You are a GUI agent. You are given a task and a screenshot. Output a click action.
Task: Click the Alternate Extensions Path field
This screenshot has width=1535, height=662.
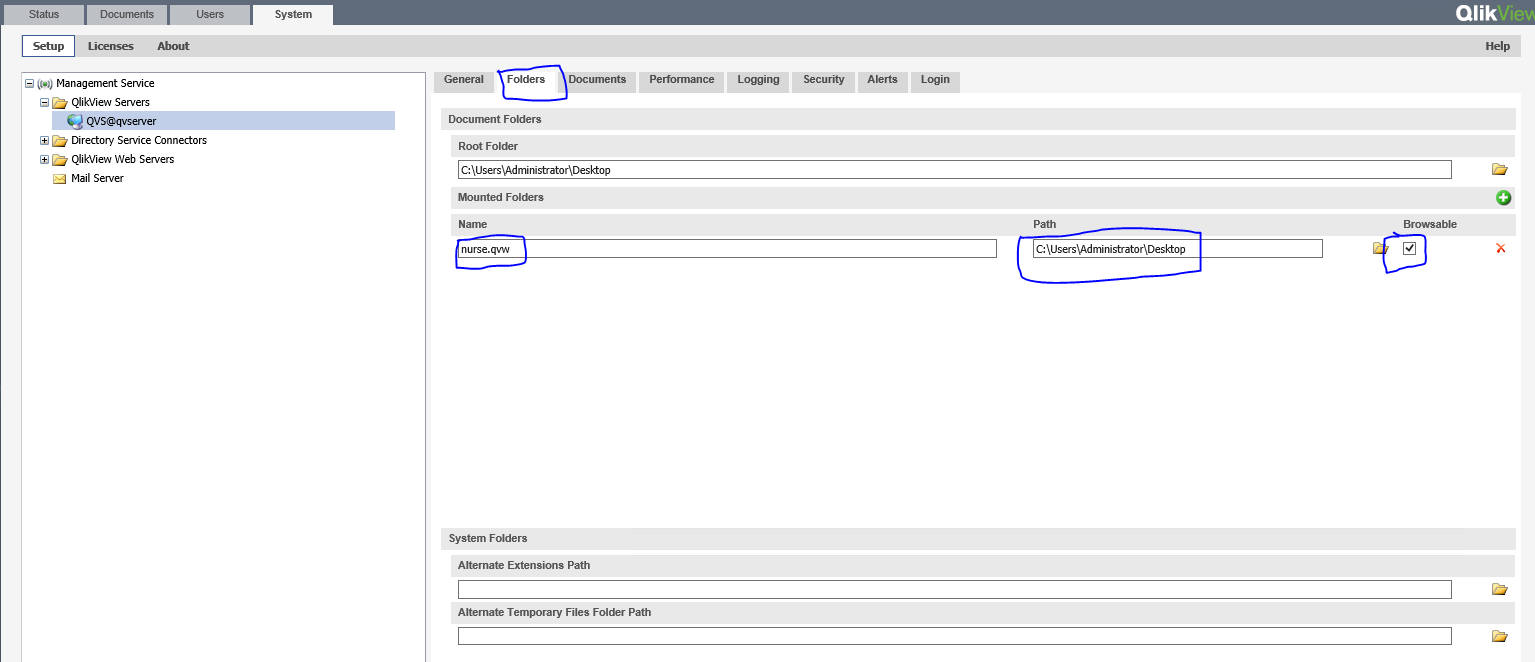click(x=954, y=590)
